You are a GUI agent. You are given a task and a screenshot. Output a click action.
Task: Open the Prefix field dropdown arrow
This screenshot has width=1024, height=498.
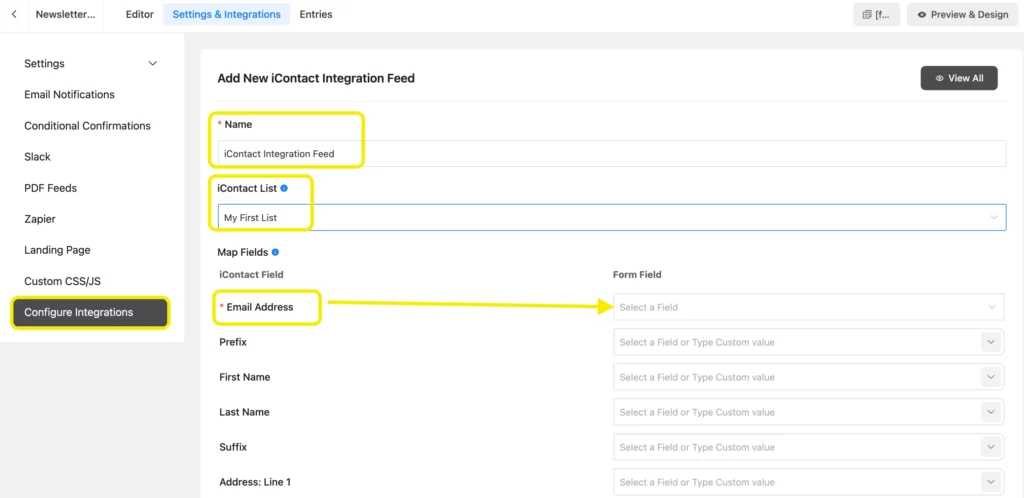pos(991,342)
